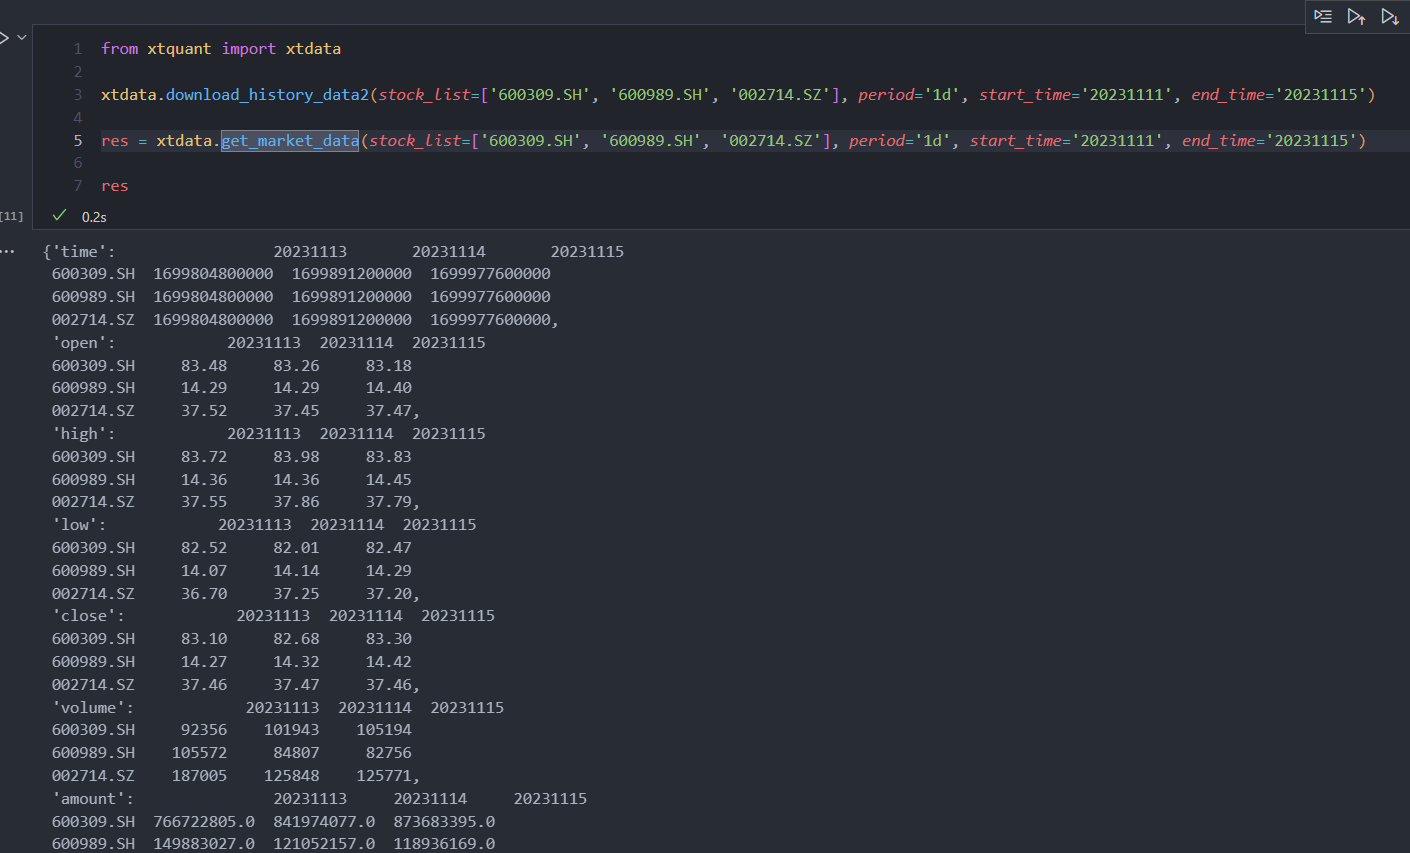Click volume value 187005
This screenshot has height=853, width=1410.
199,776
